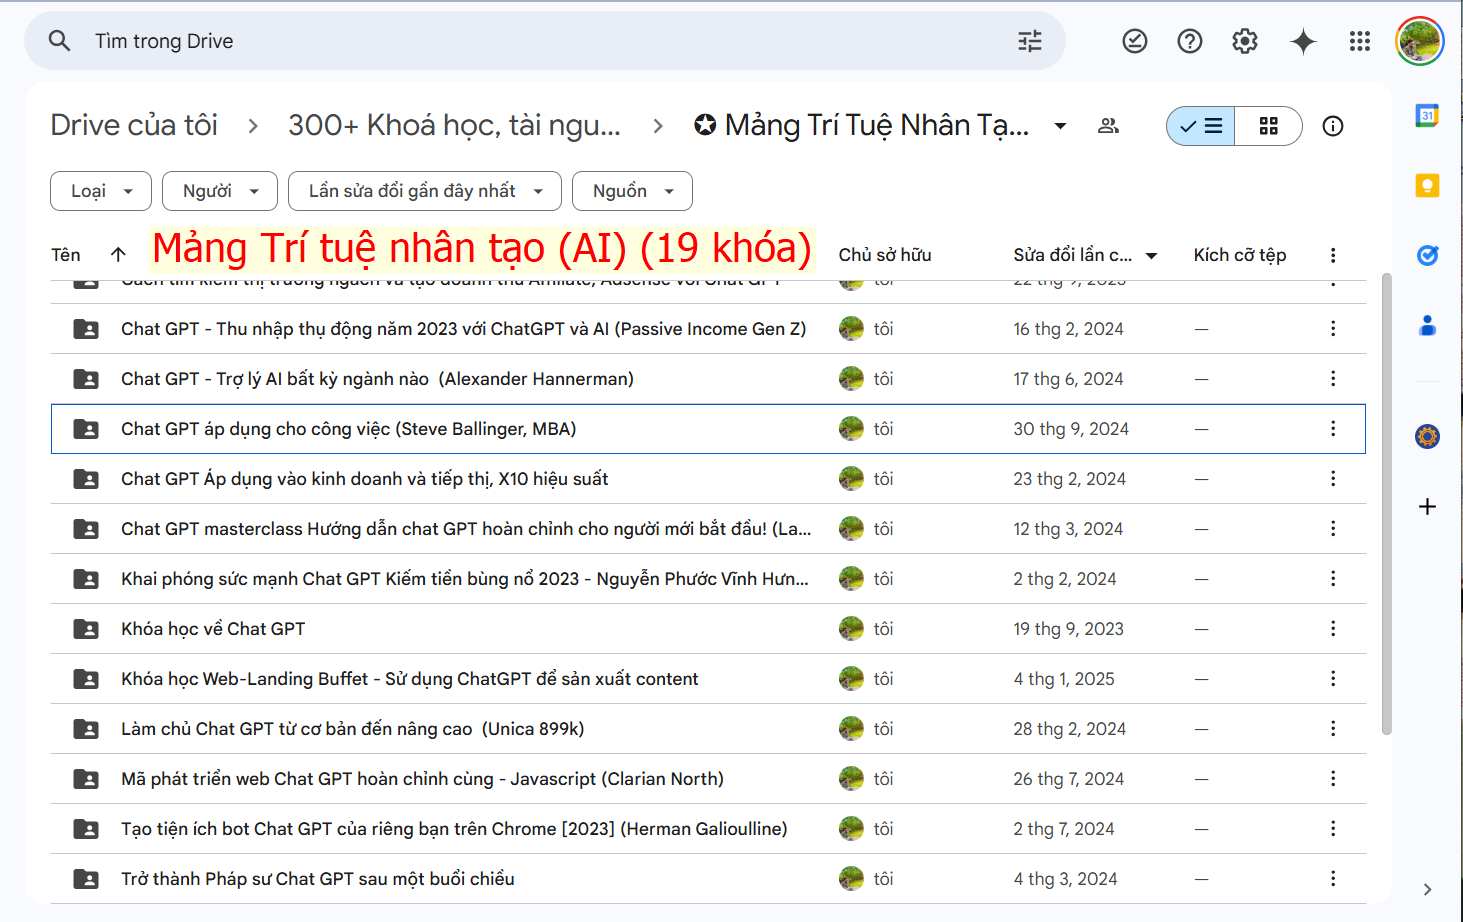This screenshot has width=1463, height=922.
Task: Select Chat GPT - Trợ lý AI bất kỳ ngành nào
Action: [377, 379]
